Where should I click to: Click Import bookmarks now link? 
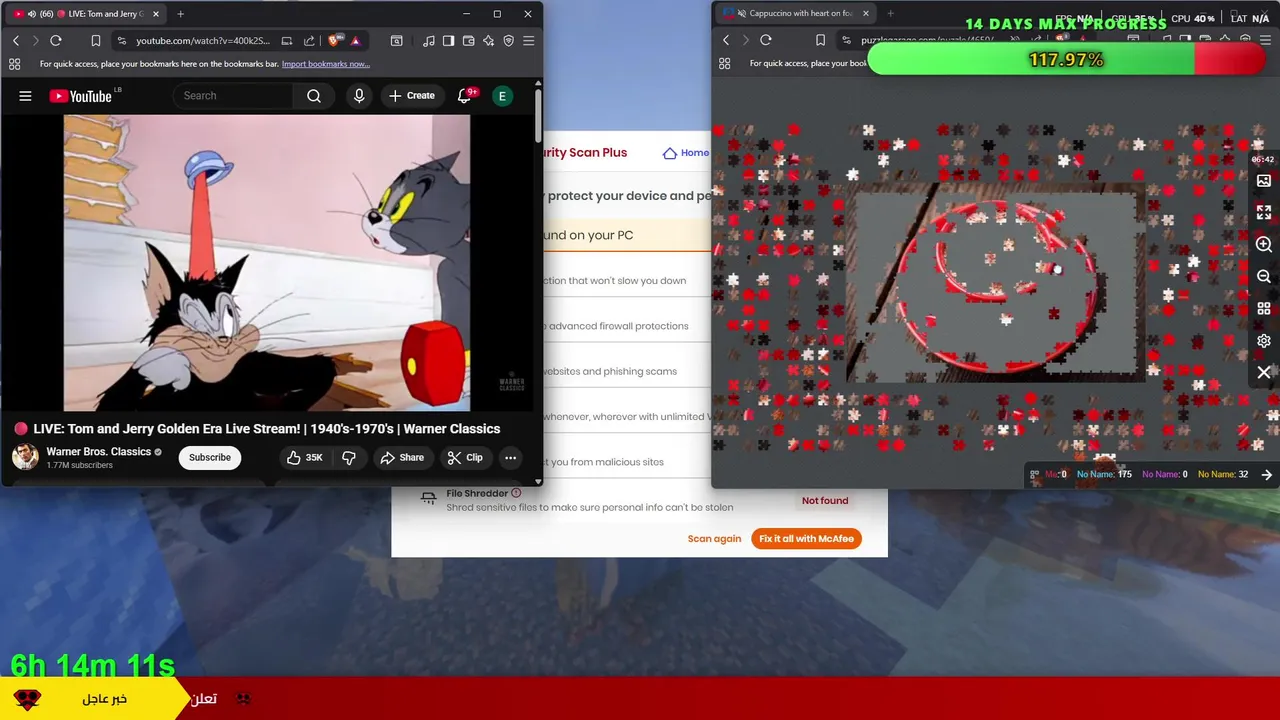click(326, 64)
